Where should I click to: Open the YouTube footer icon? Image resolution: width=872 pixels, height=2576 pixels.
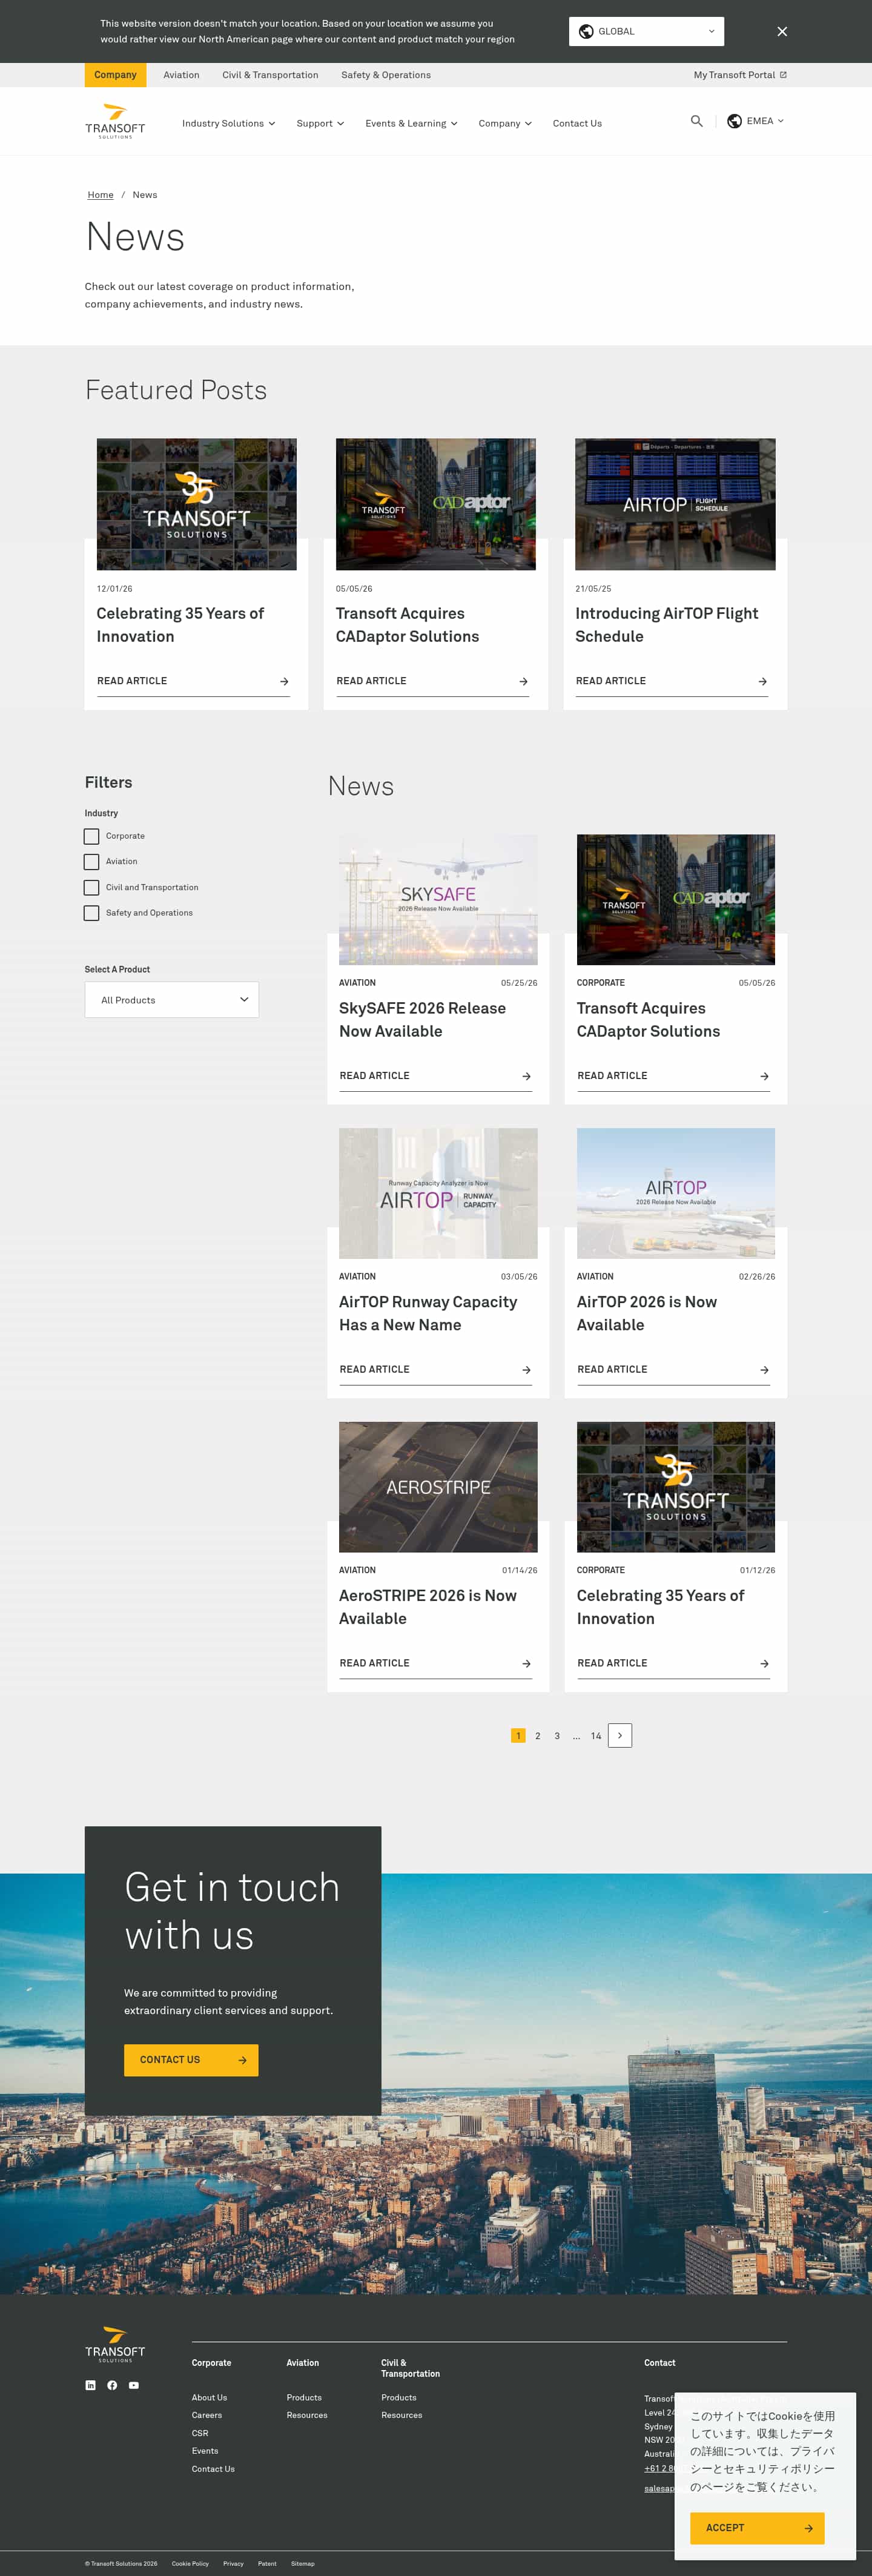[134, 2385]
